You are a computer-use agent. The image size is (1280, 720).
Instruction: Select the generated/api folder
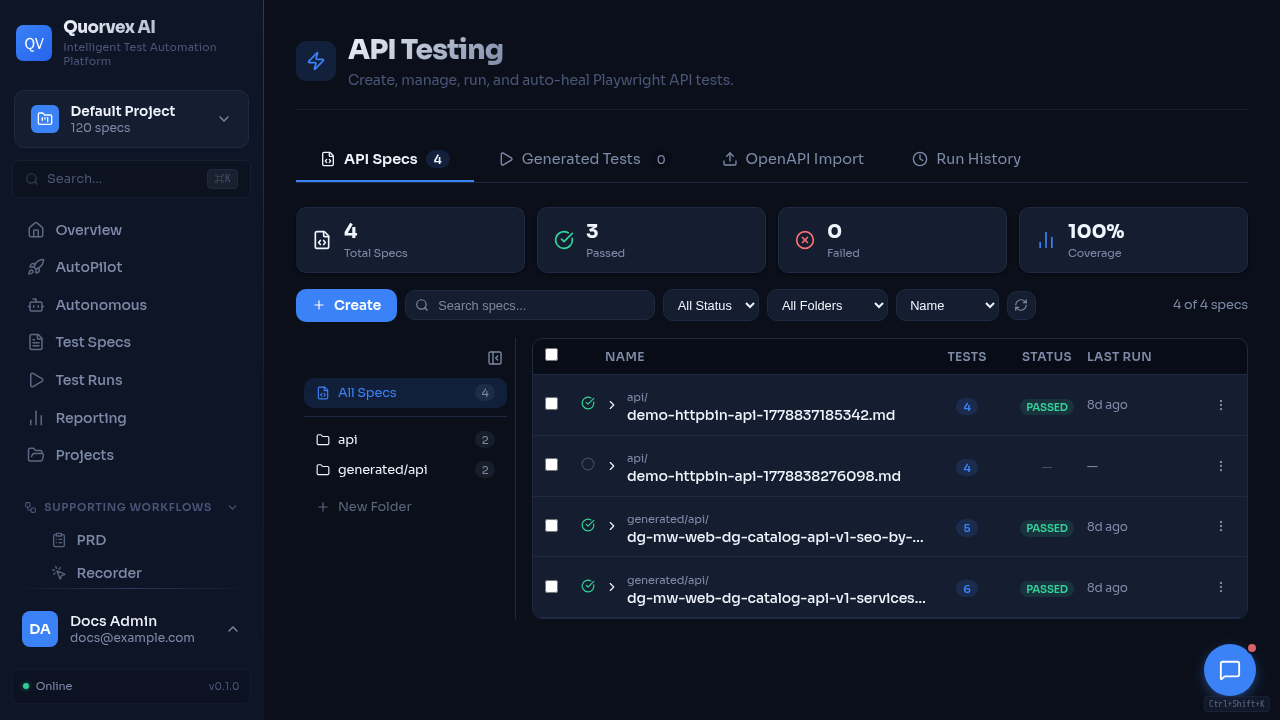[405, 470]
